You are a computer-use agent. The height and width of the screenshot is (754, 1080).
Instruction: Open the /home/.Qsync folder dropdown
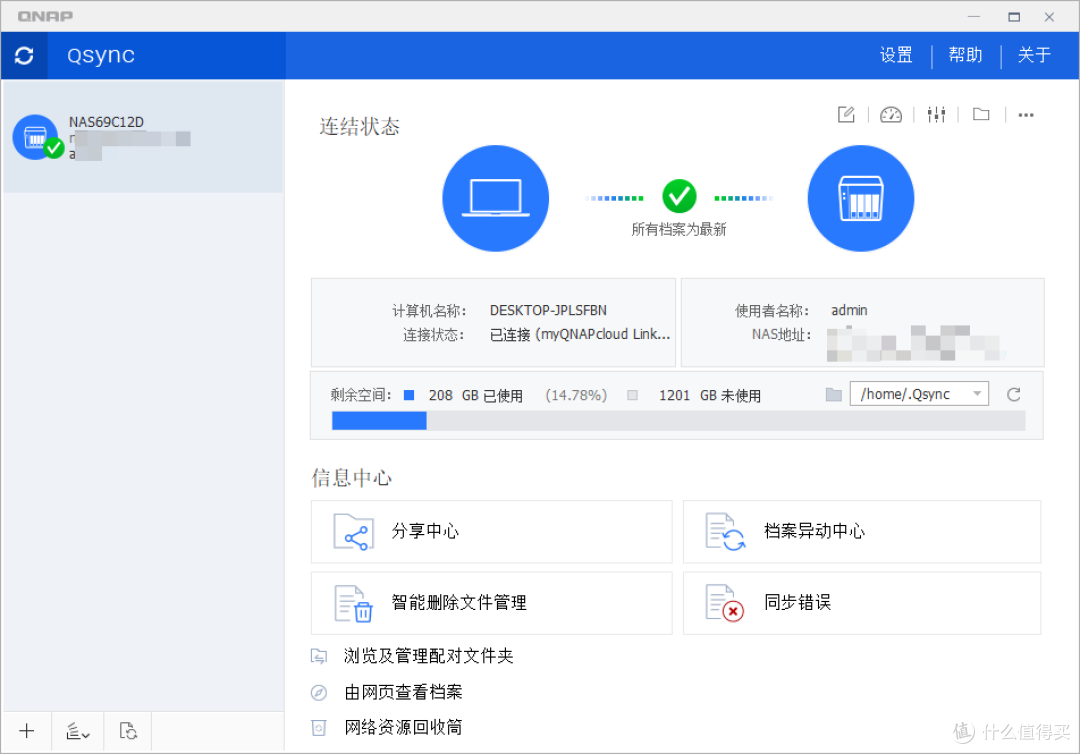pyautogui.click(x=919, y=394)
